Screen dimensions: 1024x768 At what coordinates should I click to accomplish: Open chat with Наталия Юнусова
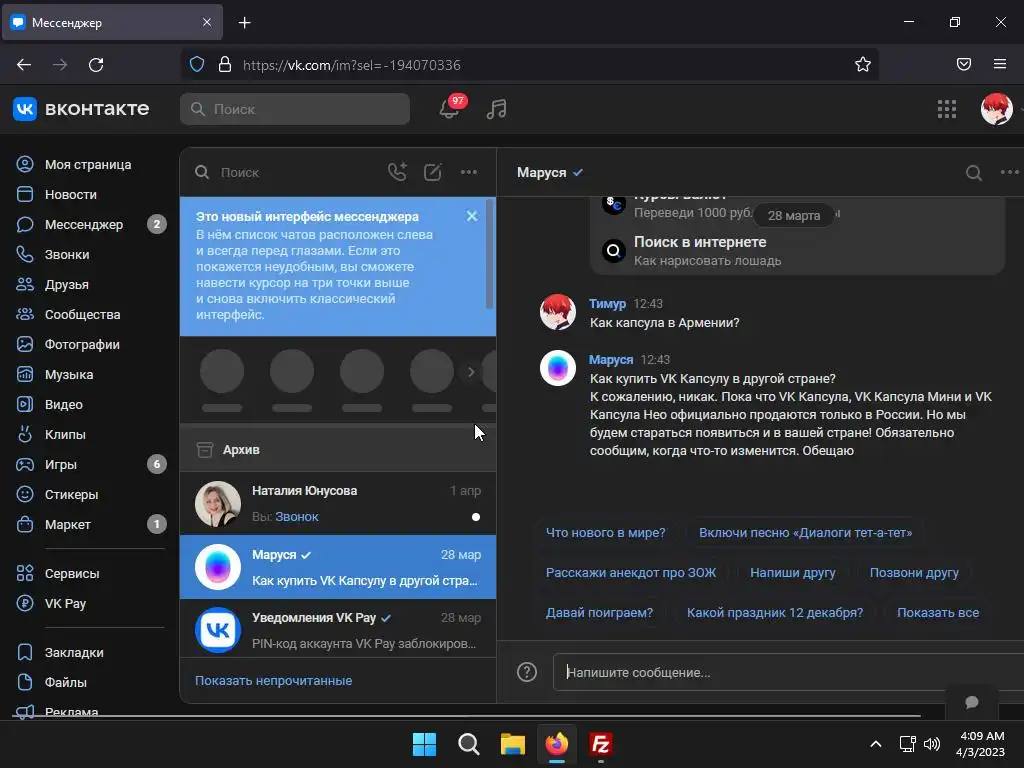[338, 504]
